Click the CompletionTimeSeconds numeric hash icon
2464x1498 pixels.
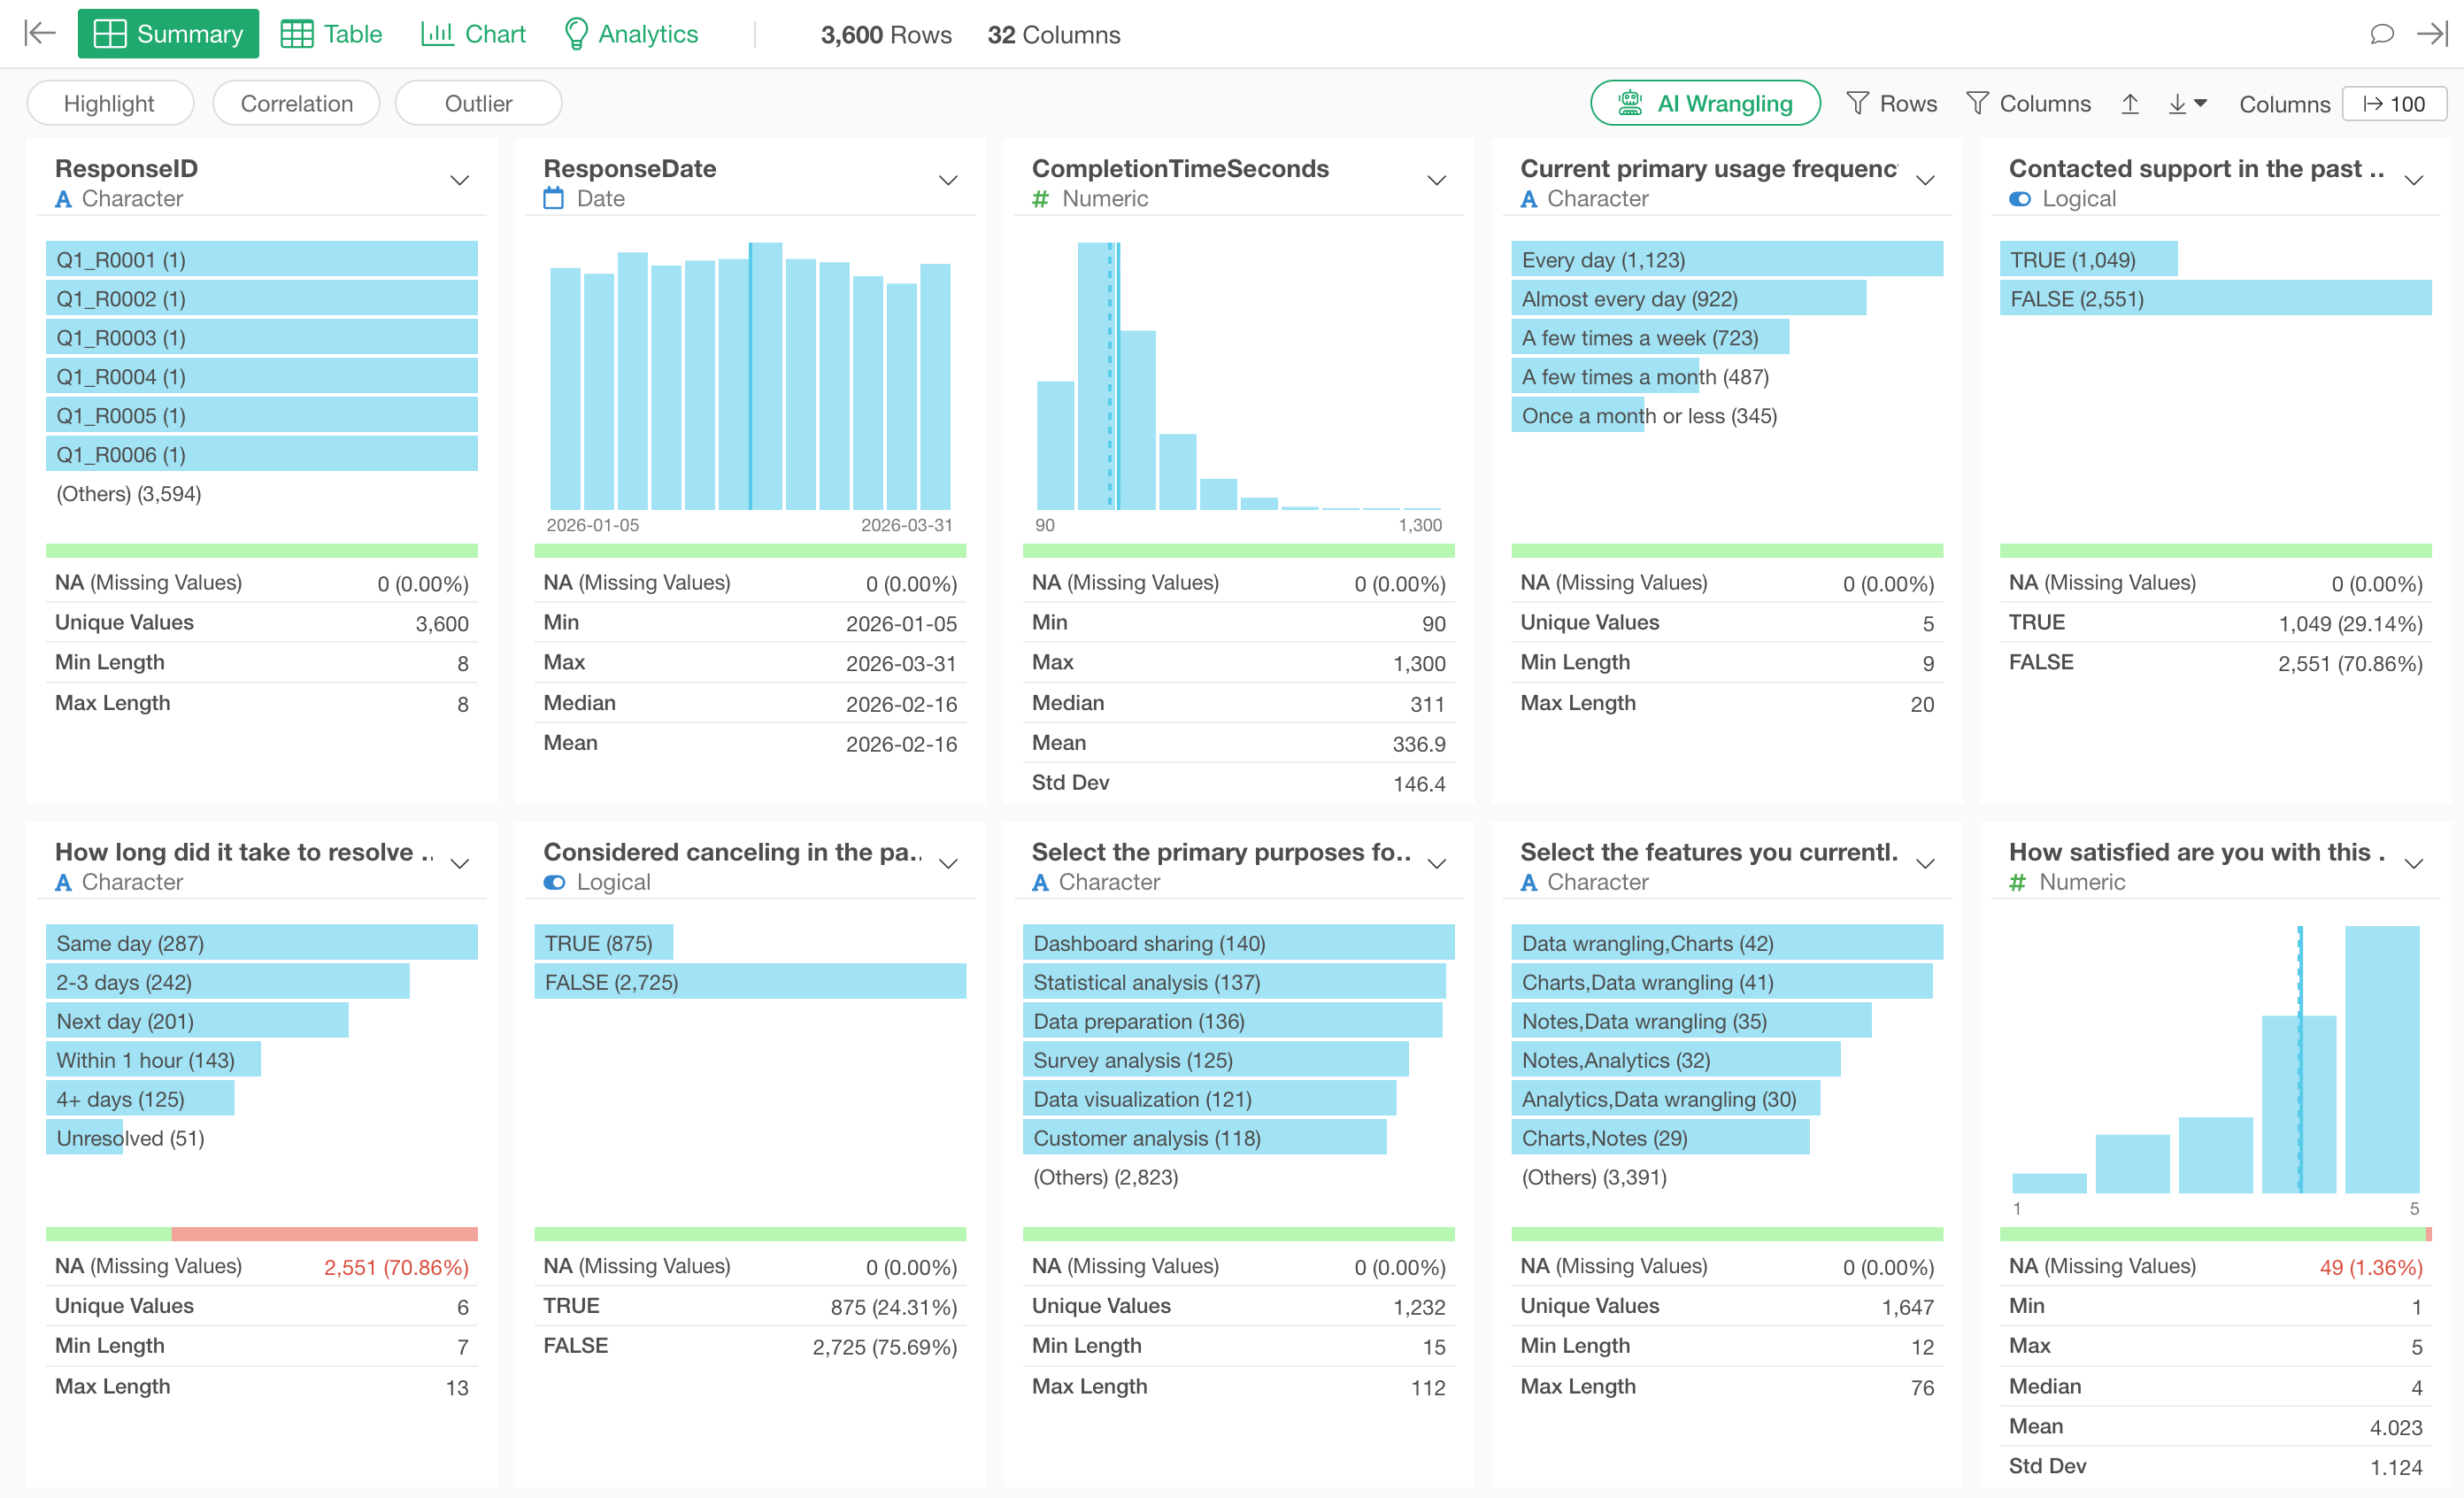1040,199
